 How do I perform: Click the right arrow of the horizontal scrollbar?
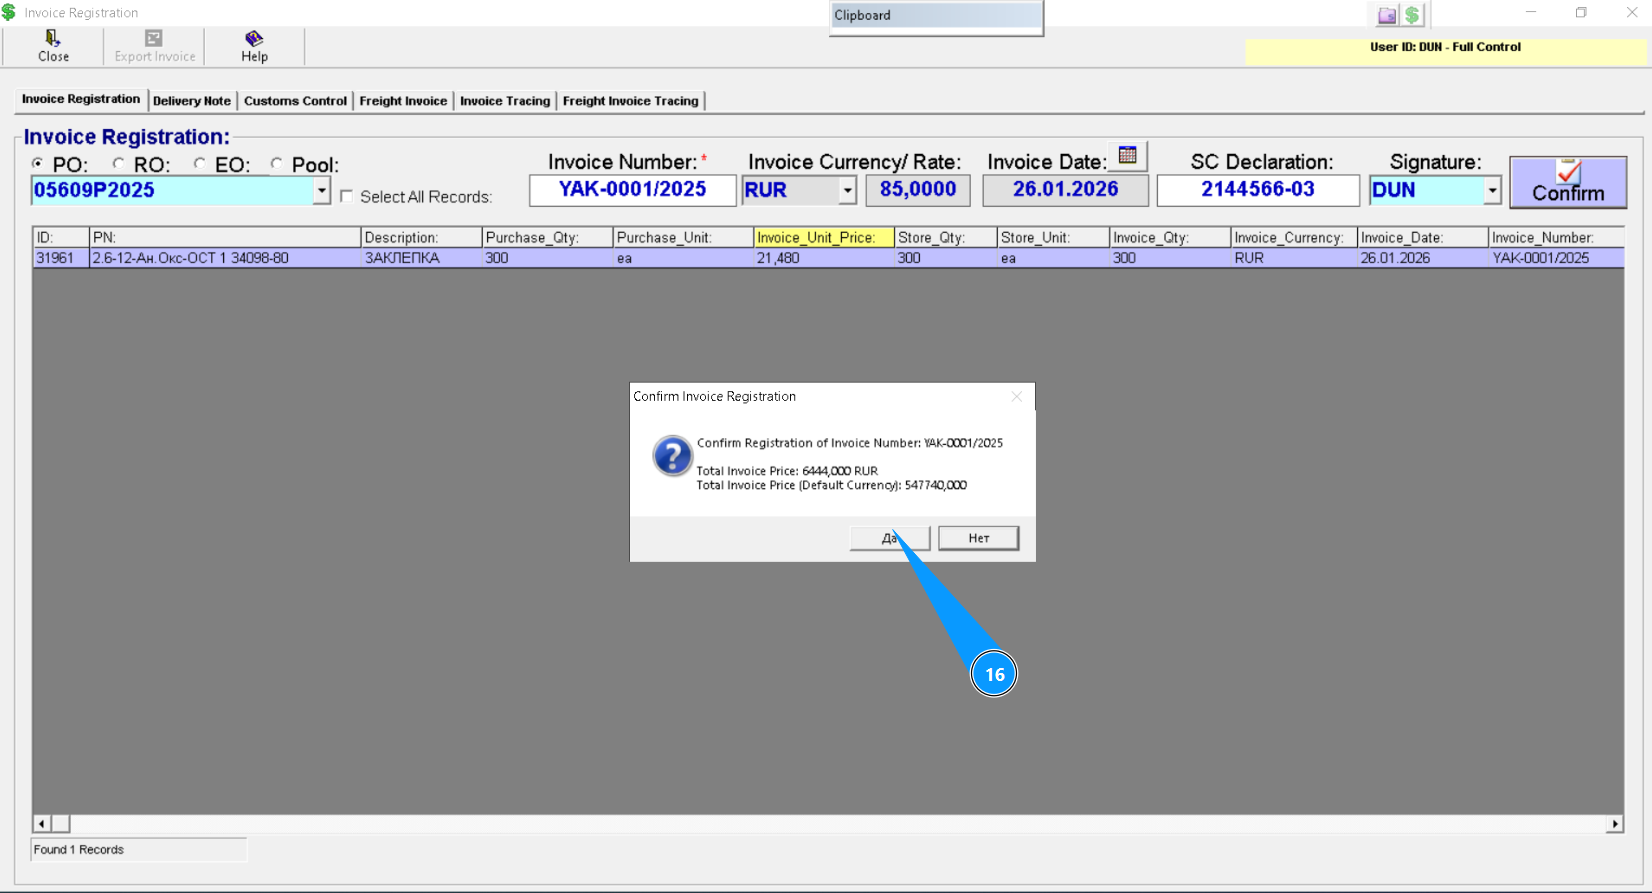[1615, 824]
